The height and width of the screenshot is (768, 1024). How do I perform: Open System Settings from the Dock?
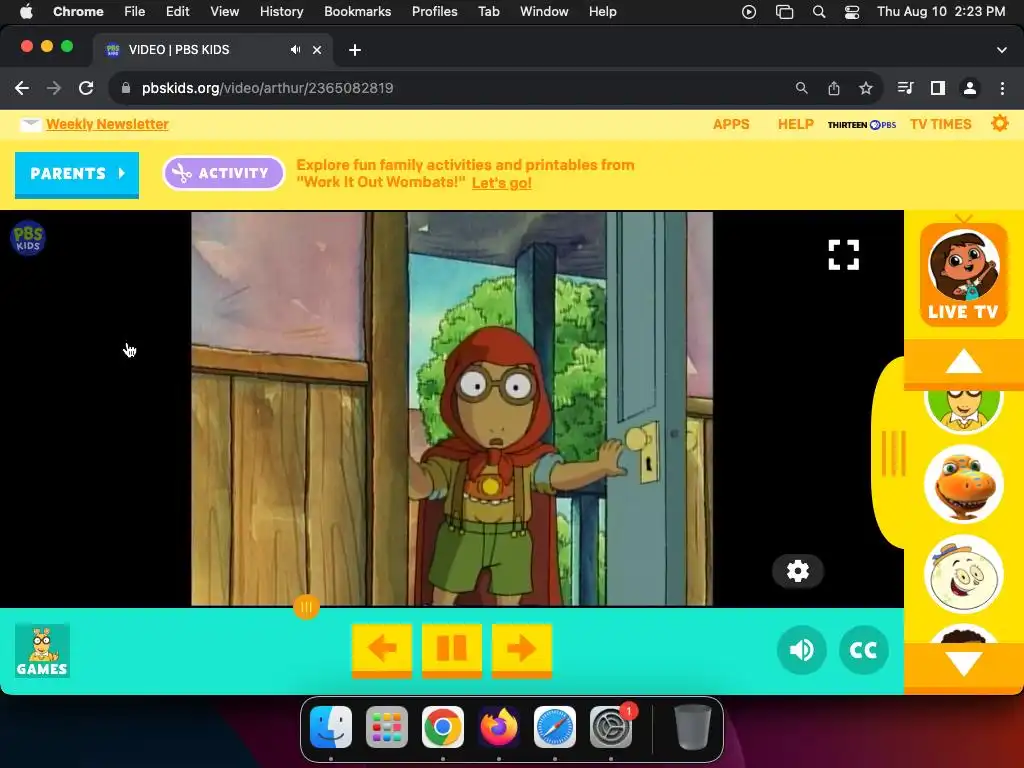point(611,727)
